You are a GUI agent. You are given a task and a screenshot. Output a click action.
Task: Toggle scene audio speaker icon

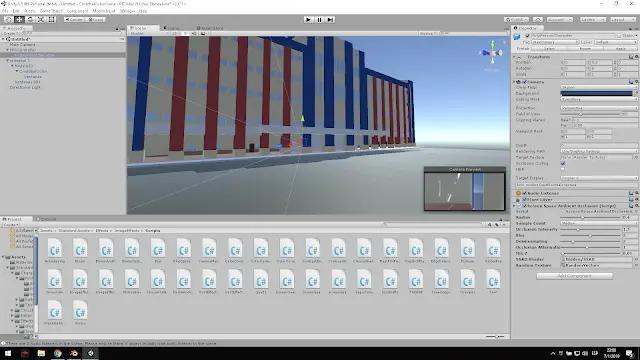[x=194, y=33]
